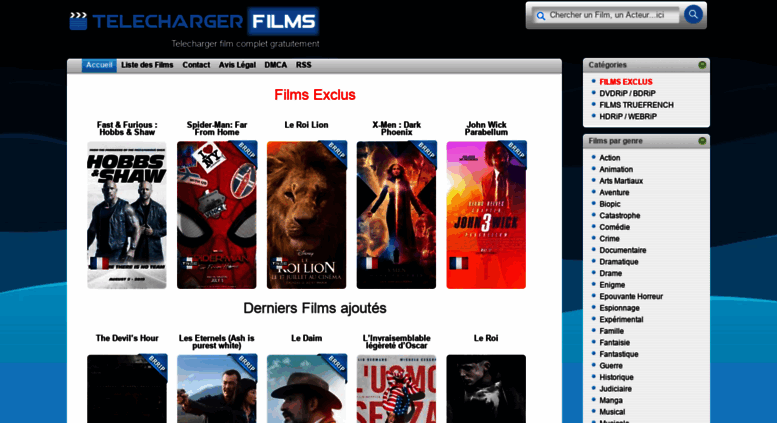The height and width of the screenshot is (423, 777).
Task: Browse the Musical genre
Action: (x=612, y=412)
